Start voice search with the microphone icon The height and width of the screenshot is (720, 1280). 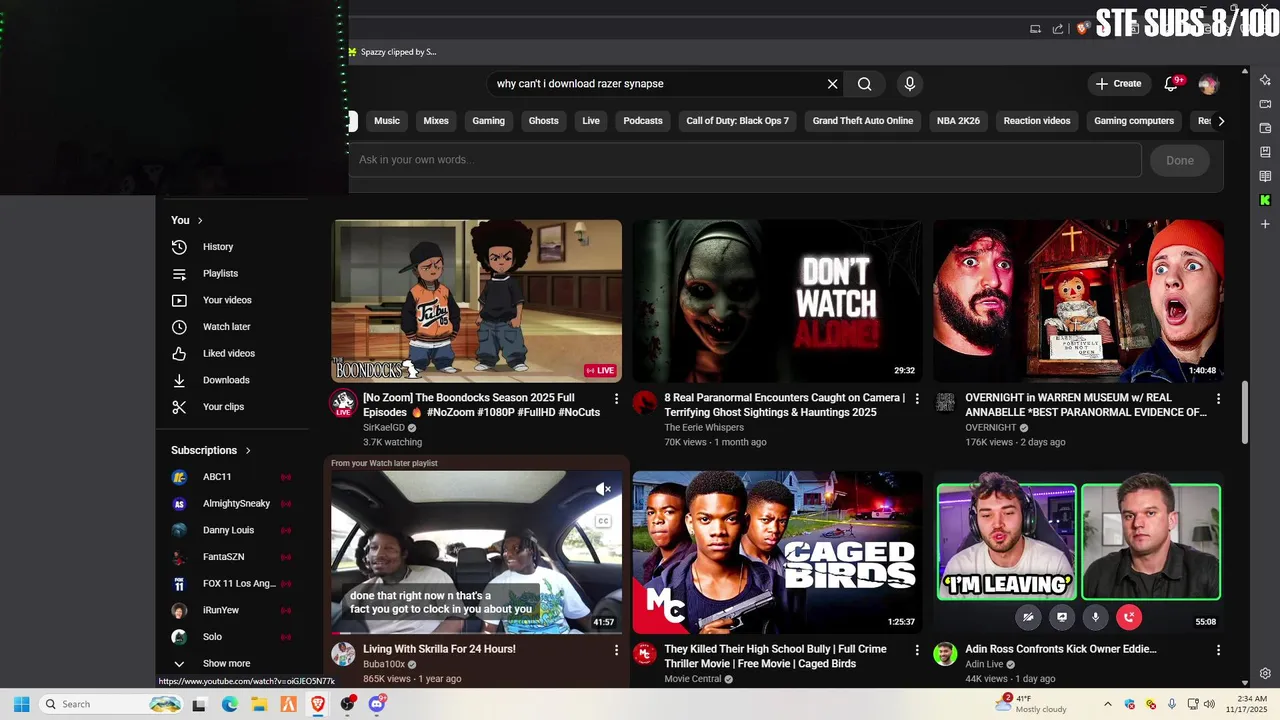click(x=910, y=84)
